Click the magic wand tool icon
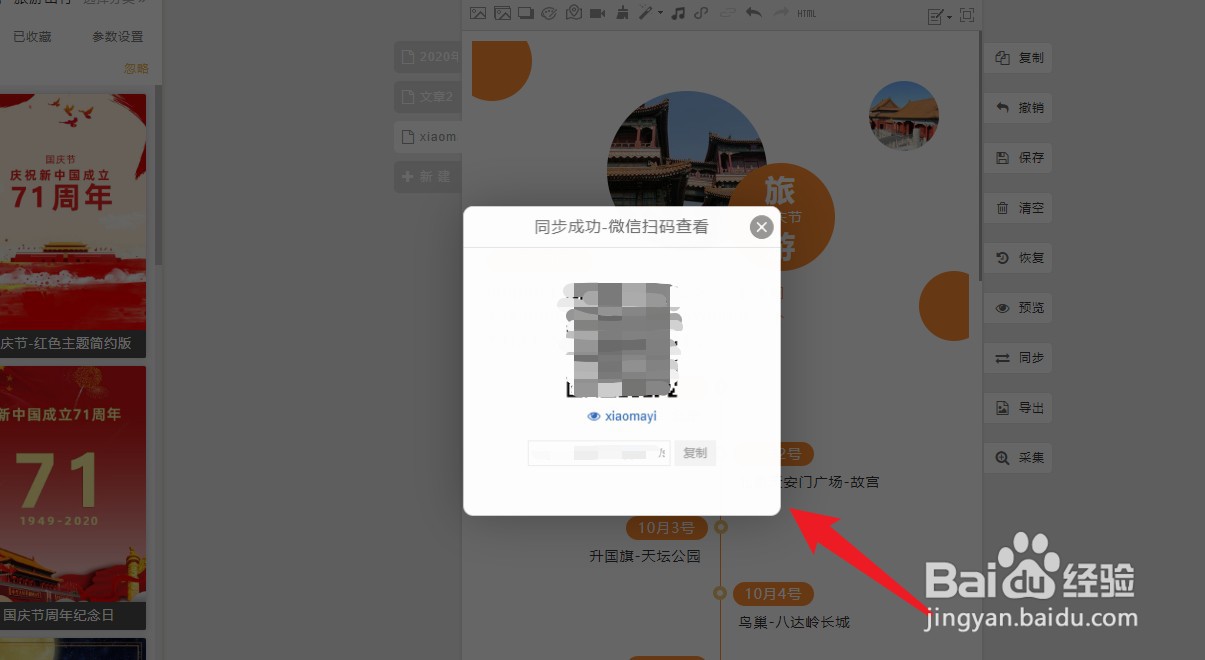 tap(646, 13)
